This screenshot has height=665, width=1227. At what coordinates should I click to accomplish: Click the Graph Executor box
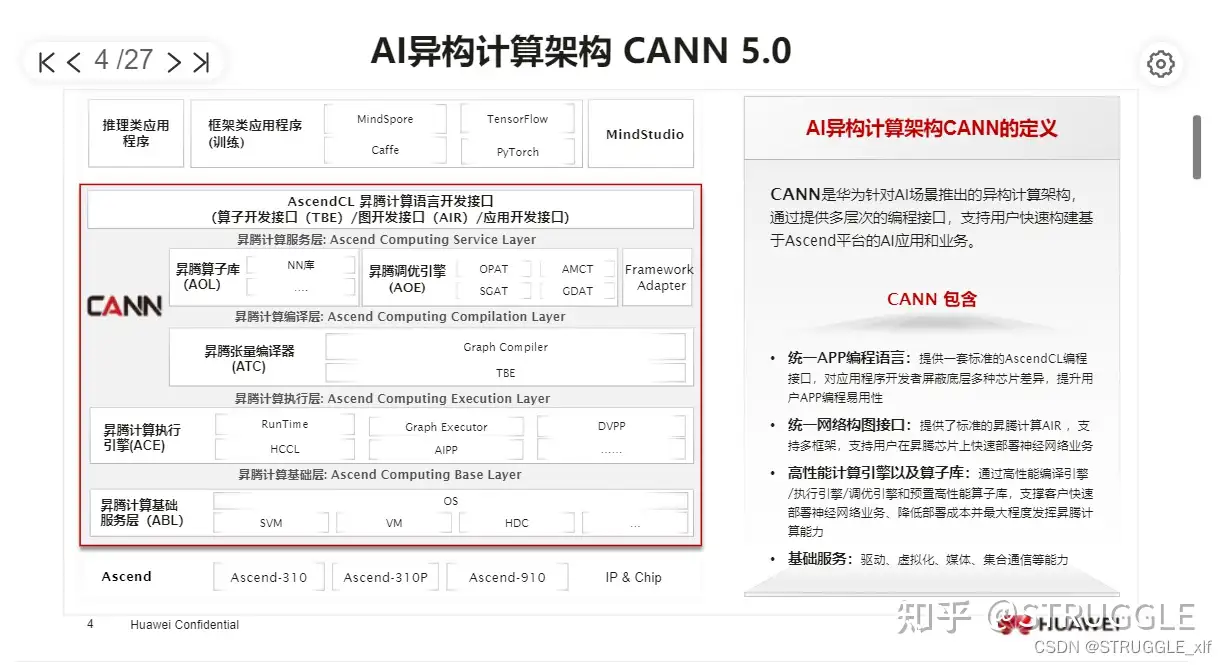click(x=446, y=426)
